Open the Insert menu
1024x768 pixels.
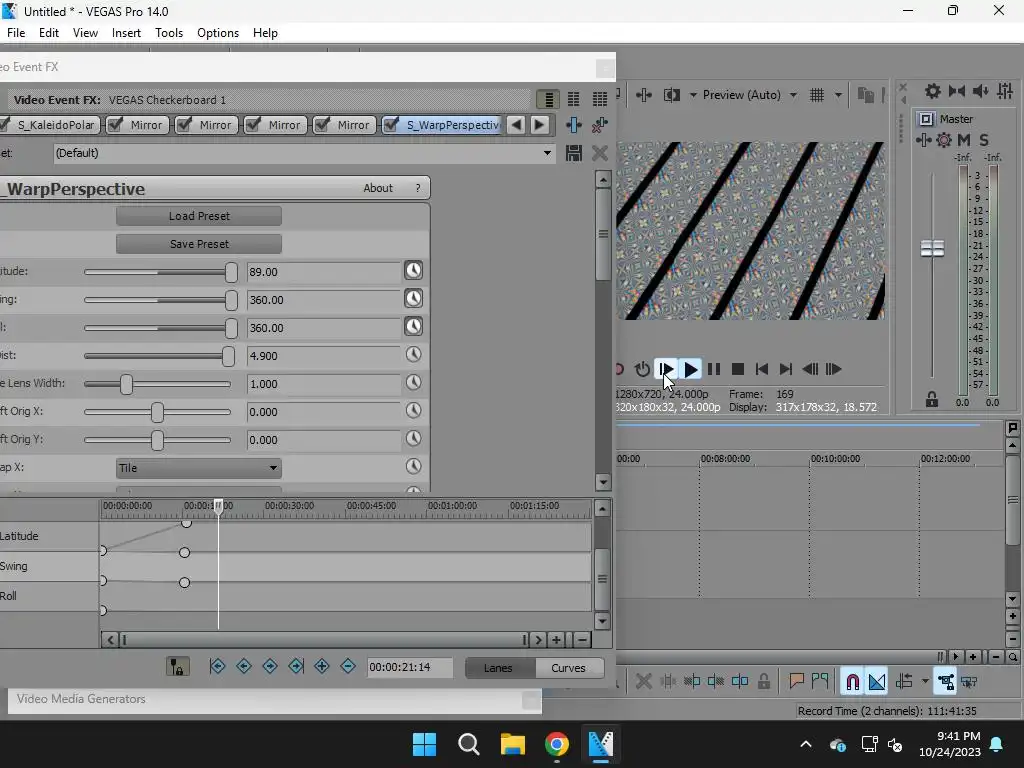[x=126, y=33]
